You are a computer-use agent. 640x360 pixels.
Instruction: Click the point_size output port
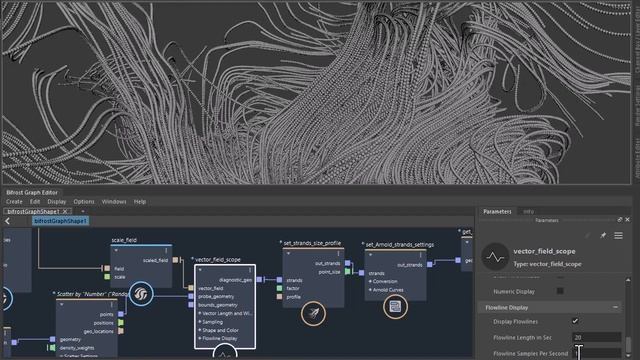(x=347, y=271)
